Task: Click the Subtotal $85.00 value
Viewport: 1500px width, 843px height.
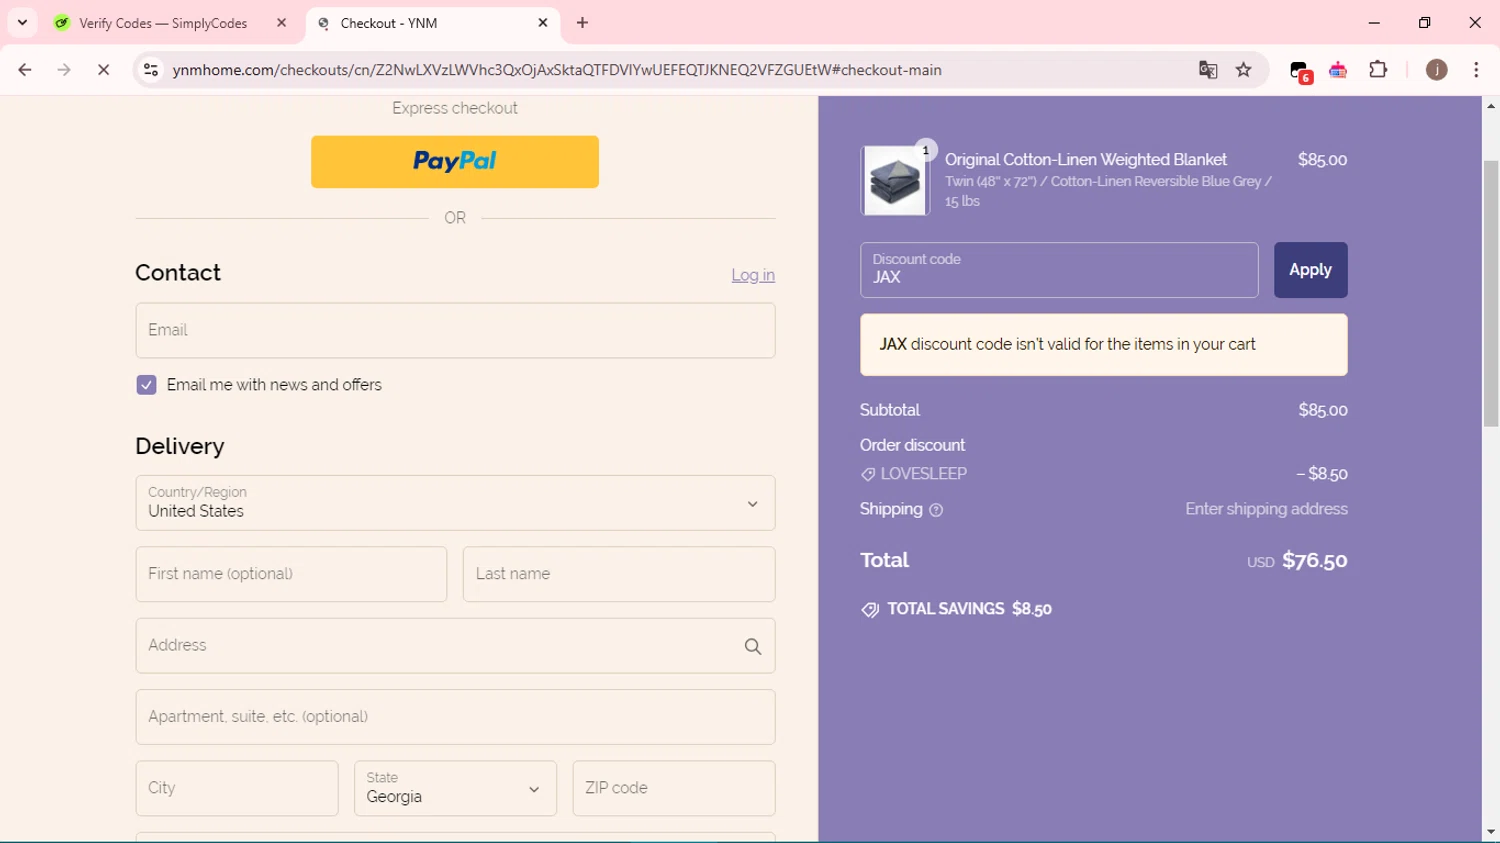Action: (x=1323, y=410)
